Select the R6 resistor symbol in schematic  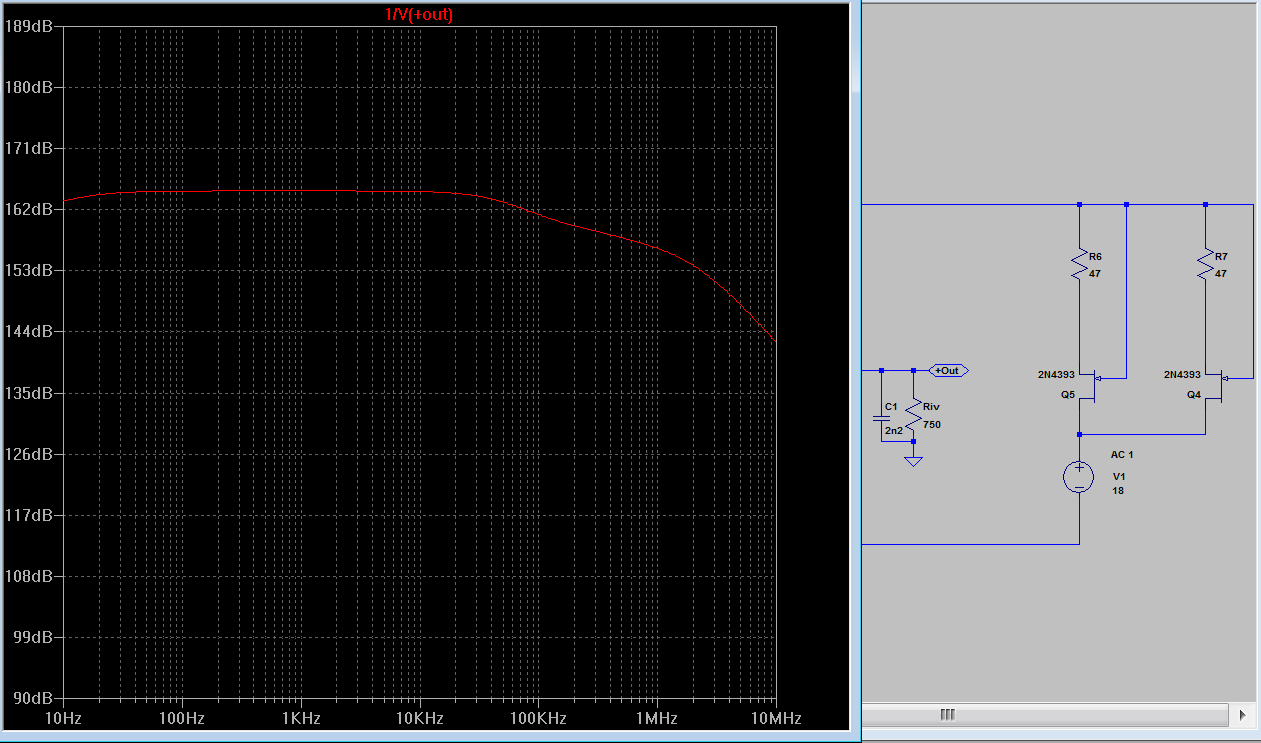1079,265
